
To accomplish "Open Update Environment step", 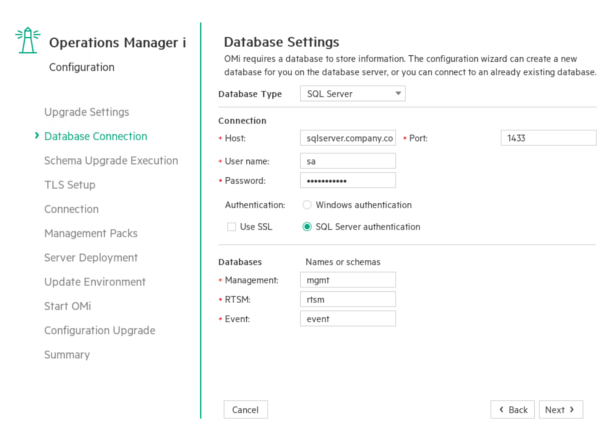I will (x=95, y=282).
